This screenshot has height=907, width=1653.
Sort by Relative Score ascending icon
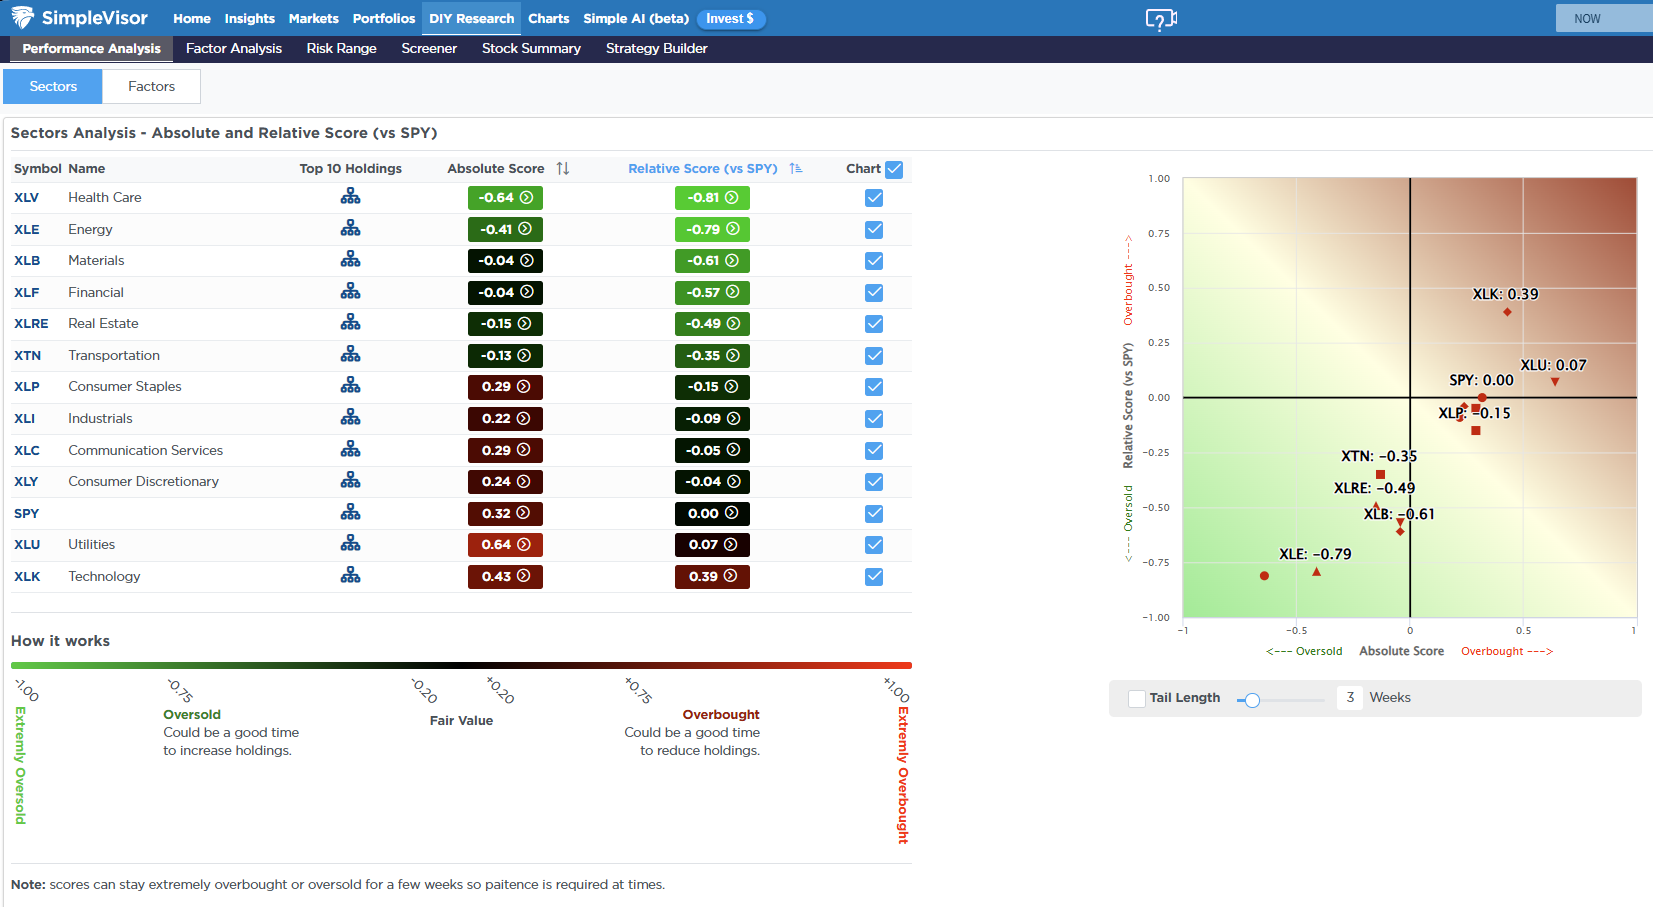(796, 169)
